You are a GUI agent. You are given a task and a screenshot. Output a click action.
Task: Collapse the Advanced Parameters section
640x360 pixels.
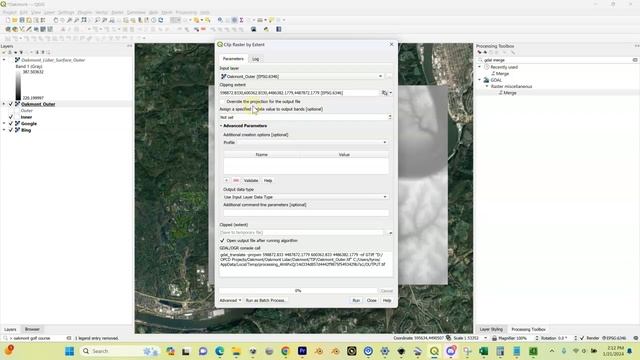221,126
